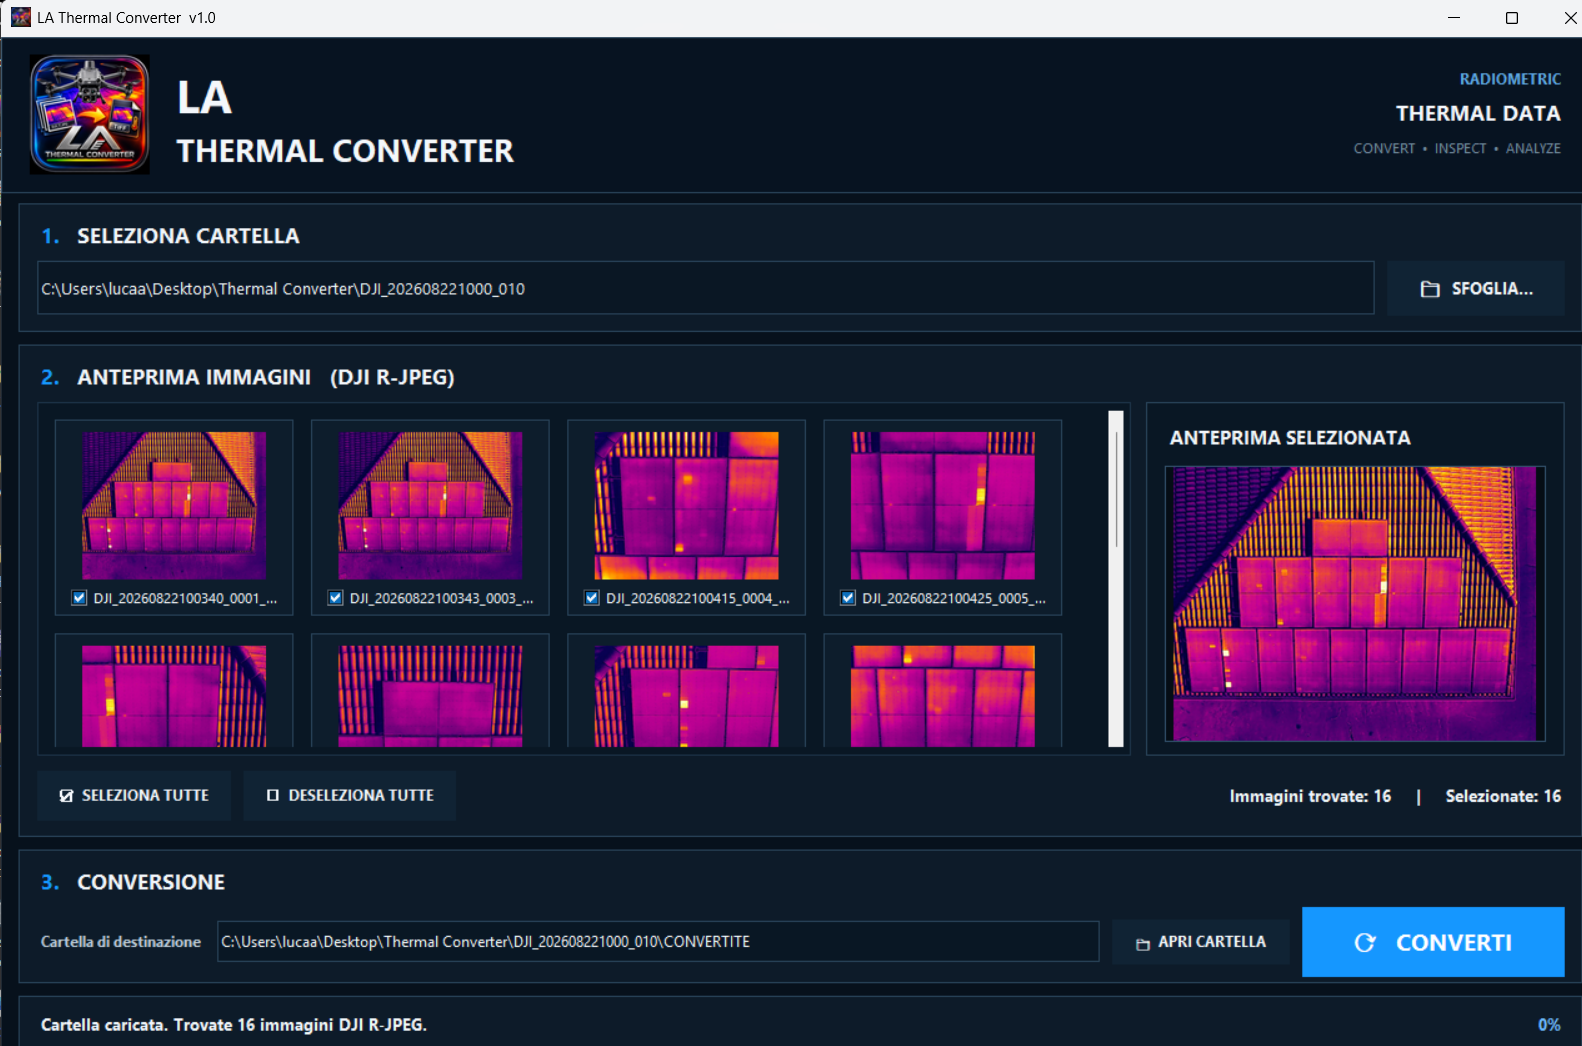Uncheck image DJI_20260822100343_0003

point(335,598)
